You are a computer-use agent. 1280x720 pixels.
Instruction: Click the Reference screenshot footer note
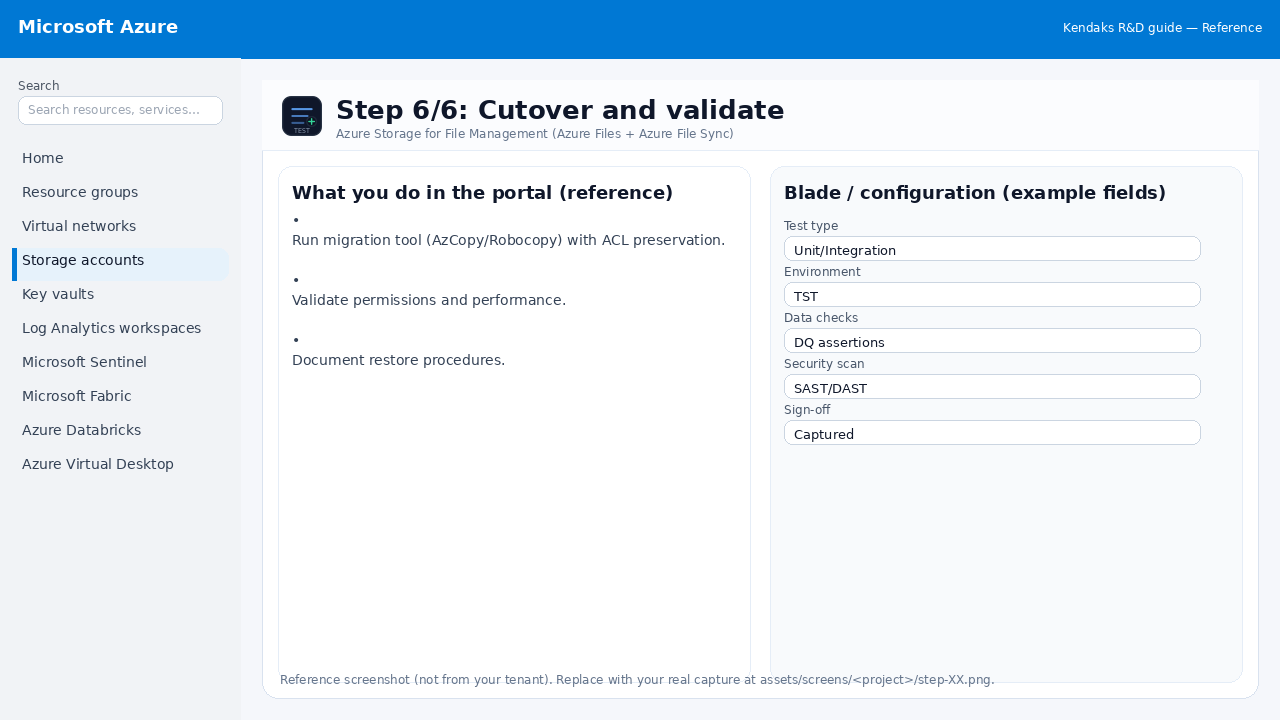click(x=637, y=680)
